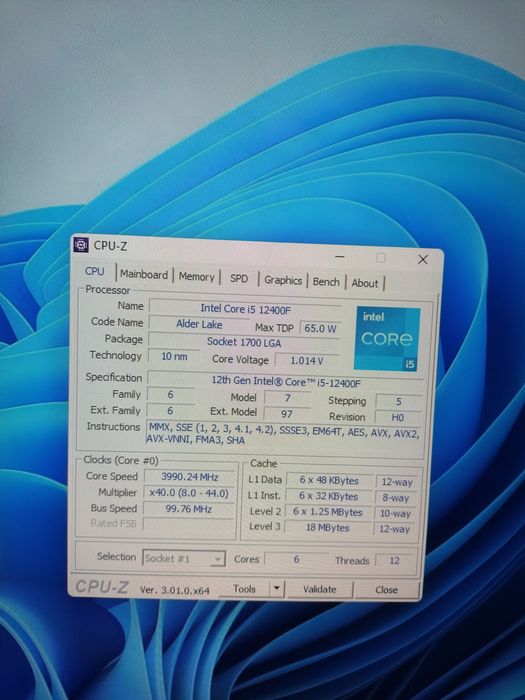Click the Revision value H0

tap(398, 417)
